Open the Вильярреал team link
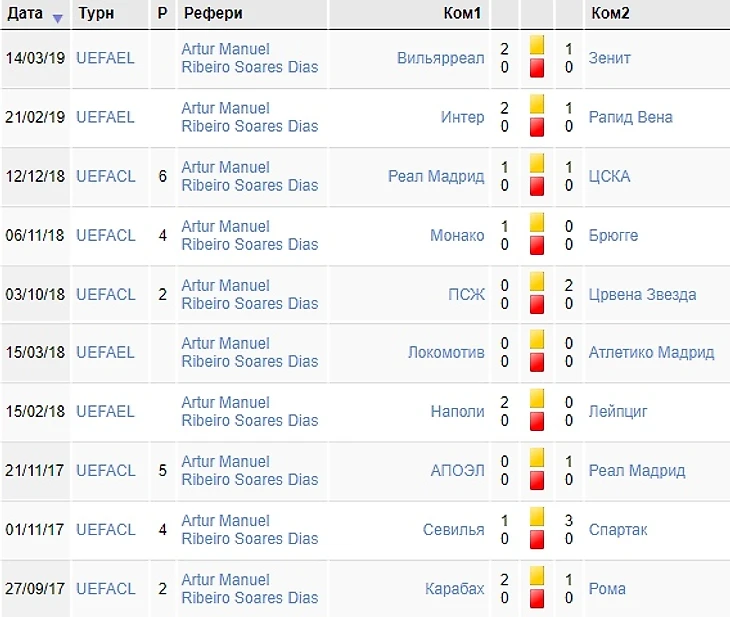Image resolution: width=730 pixels, height=617 pixels. [x=440, y=58]
